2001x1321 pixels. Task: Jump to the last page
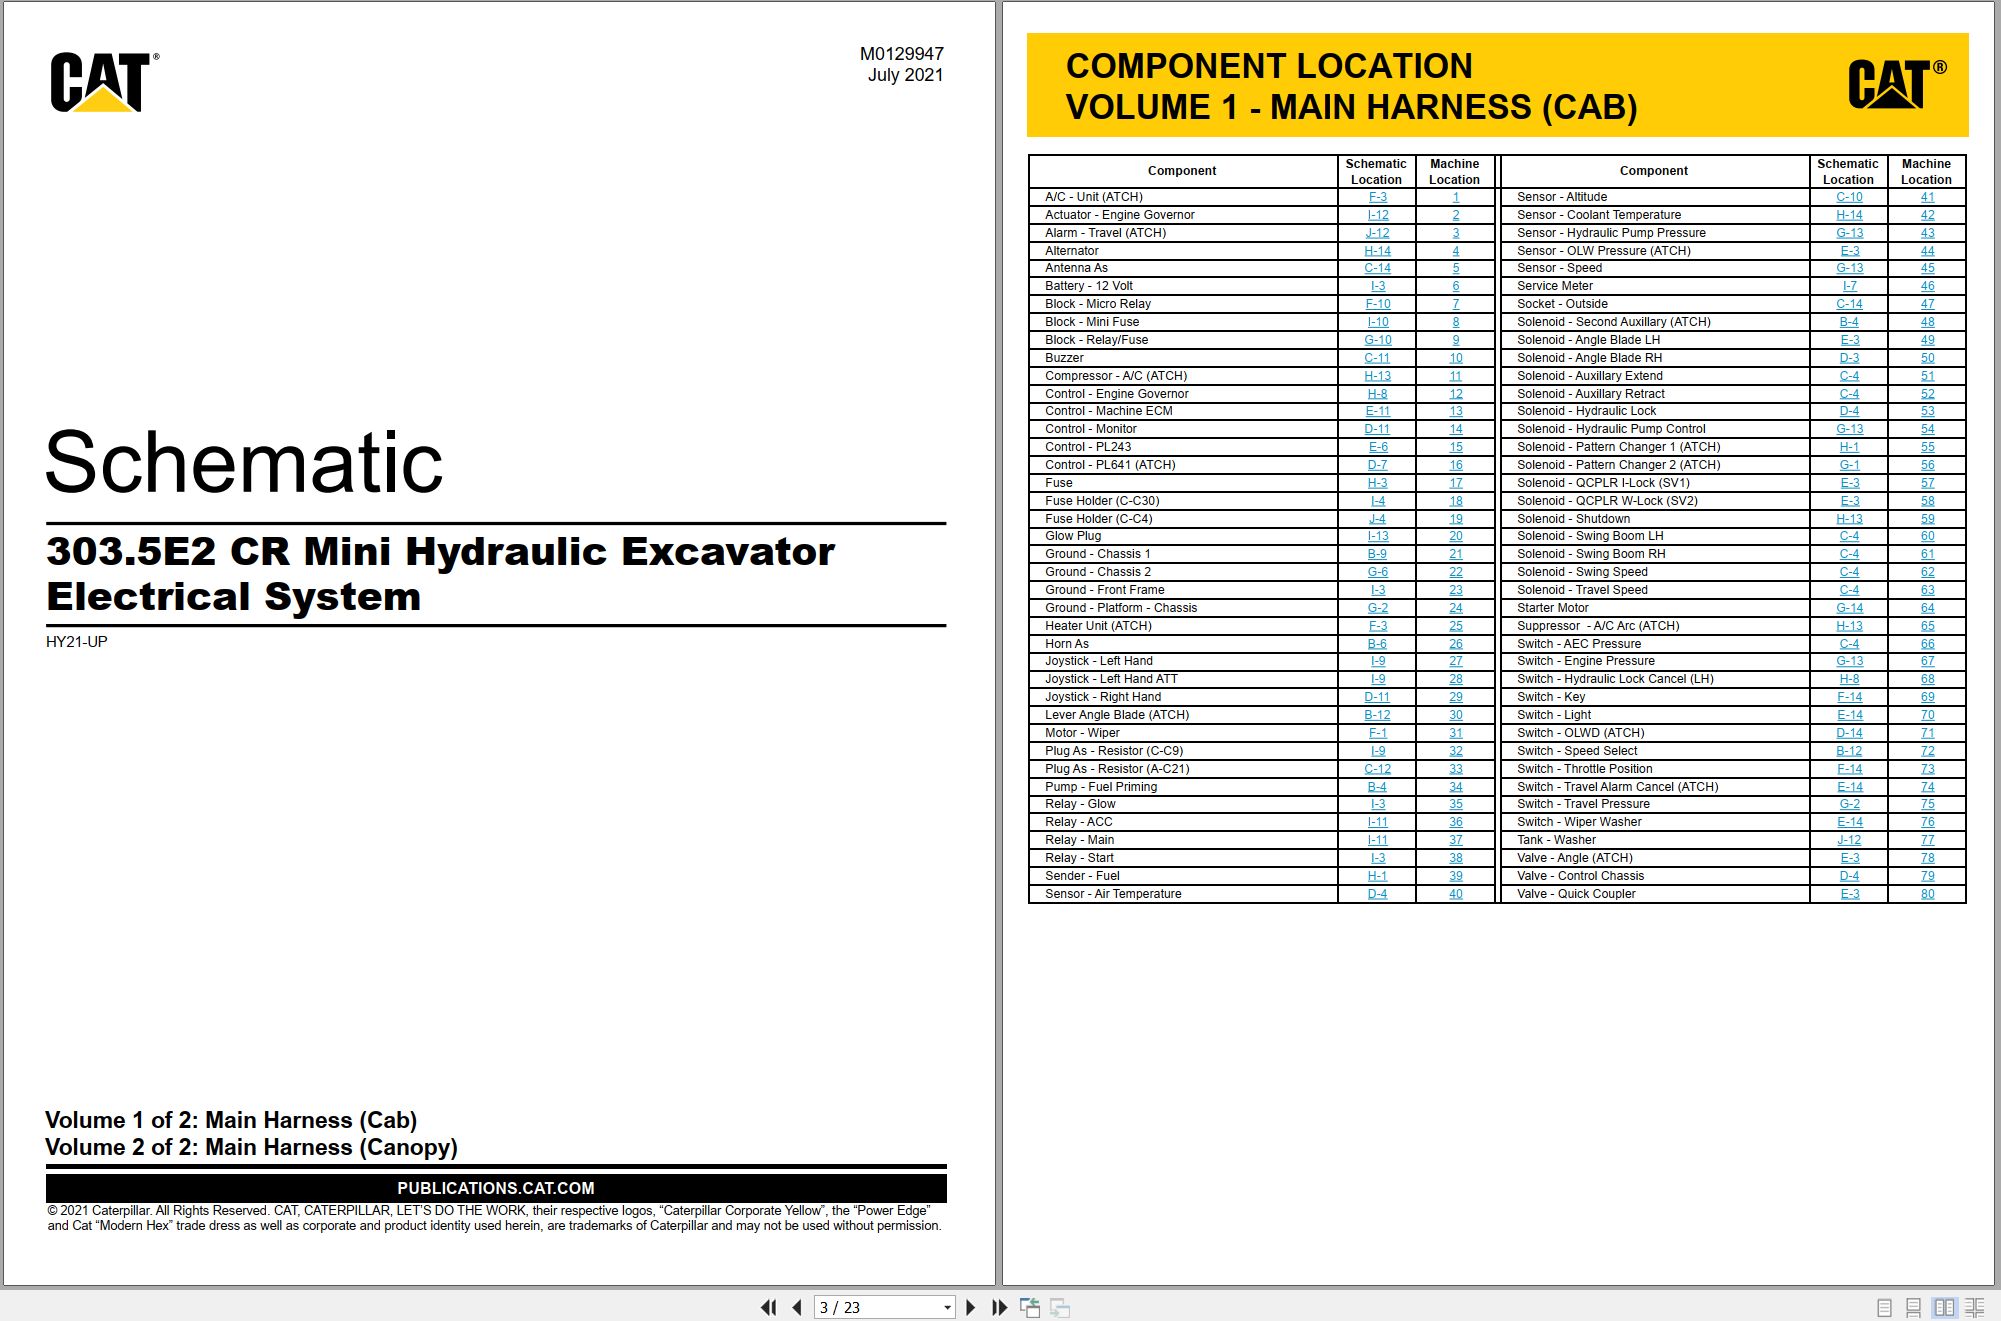tap(999, 1307)
